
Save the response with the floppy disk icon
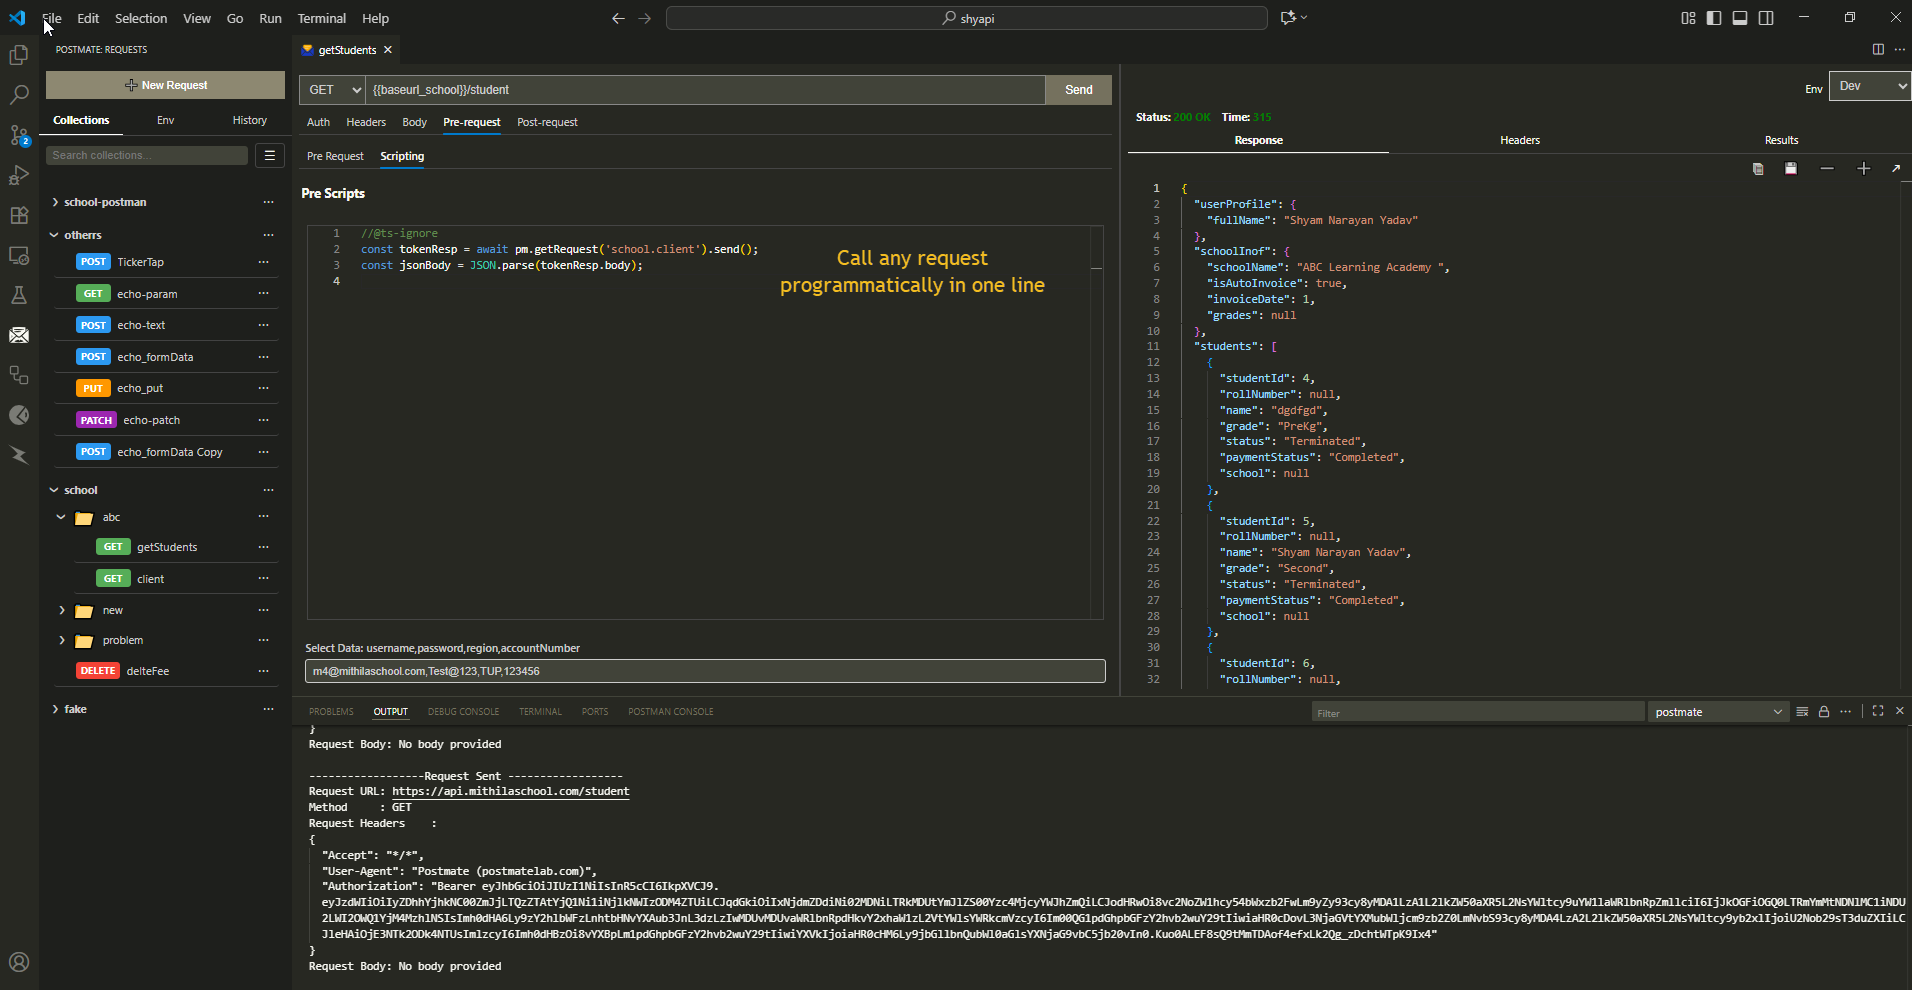click(x=1790, y=169)
